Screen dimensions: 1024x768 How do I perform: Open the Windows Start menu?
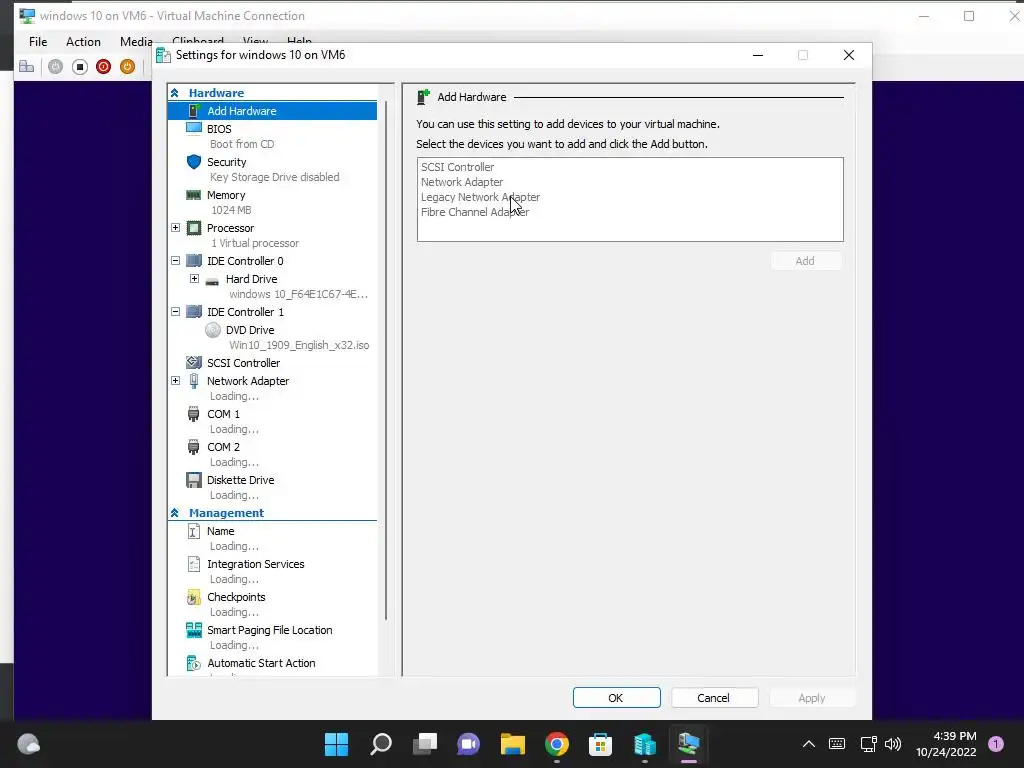click(336, 744)
